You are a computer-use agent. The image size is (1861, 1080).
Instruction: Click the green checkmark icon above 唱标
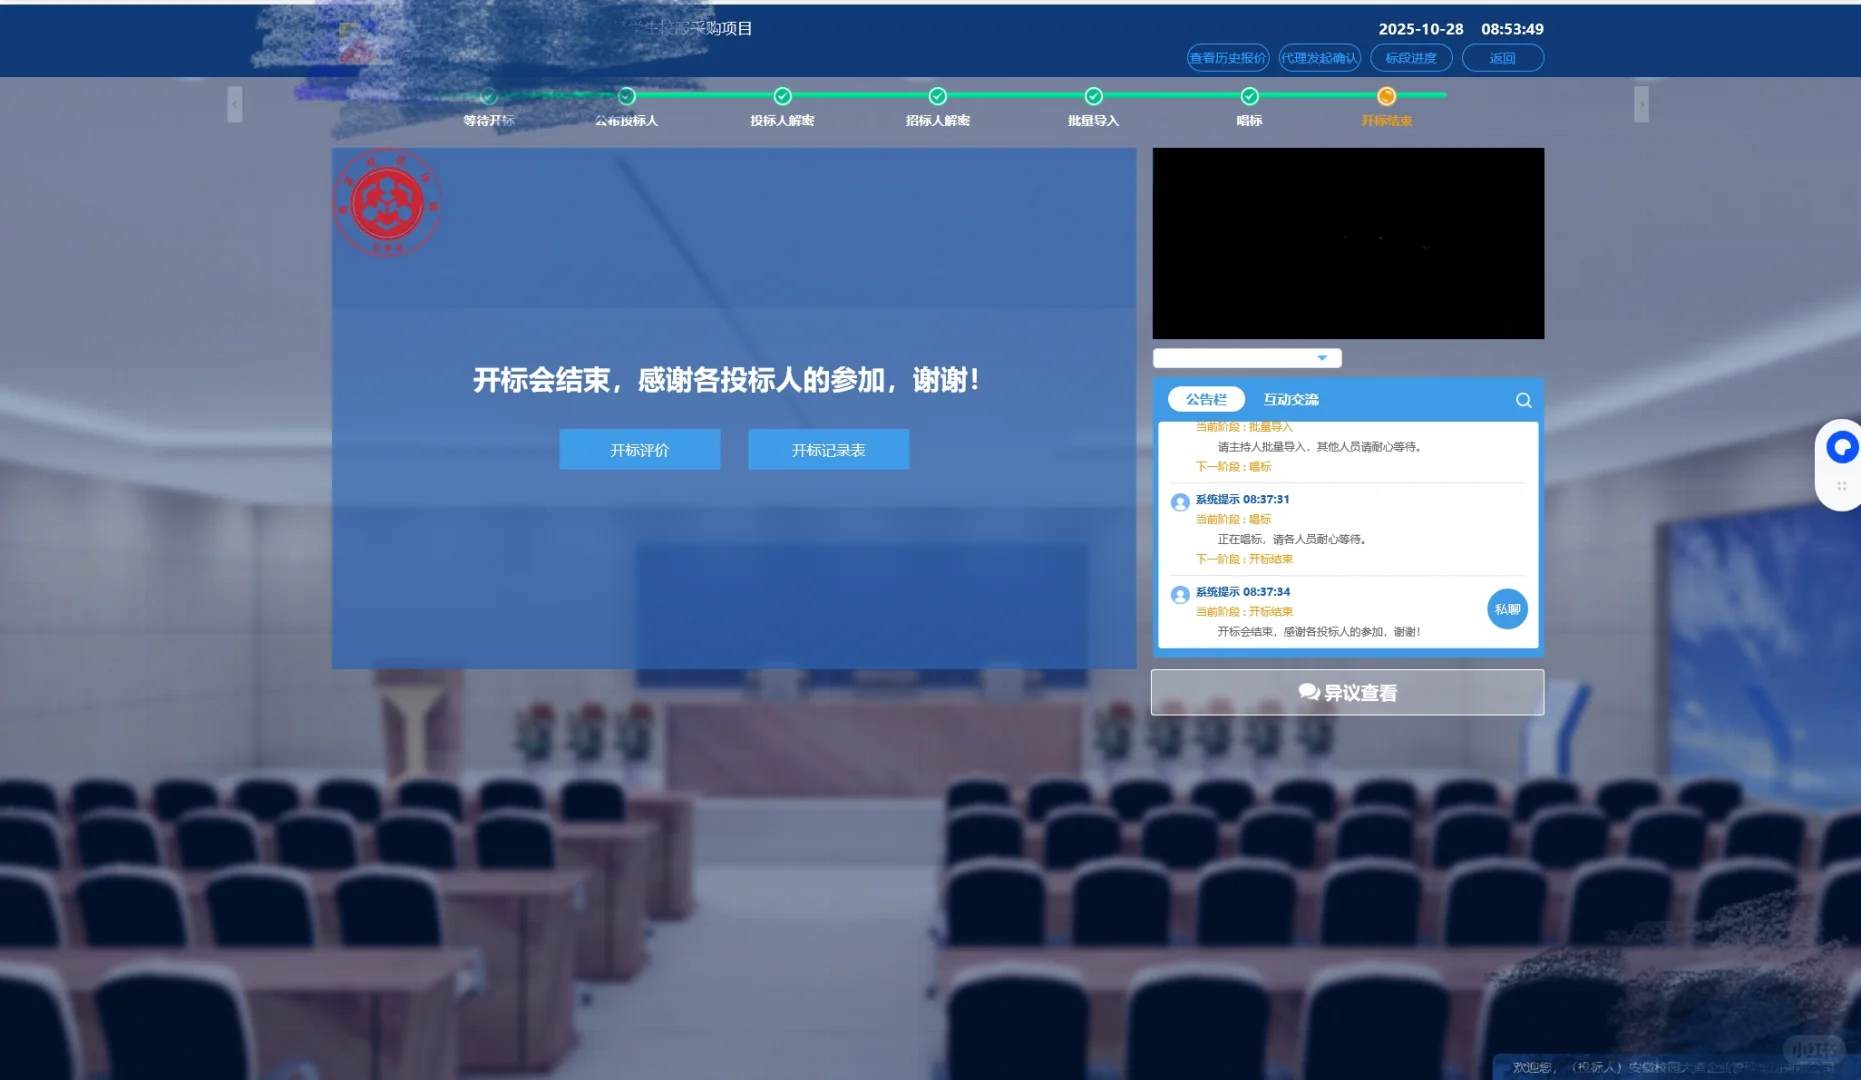point(1249,96)
